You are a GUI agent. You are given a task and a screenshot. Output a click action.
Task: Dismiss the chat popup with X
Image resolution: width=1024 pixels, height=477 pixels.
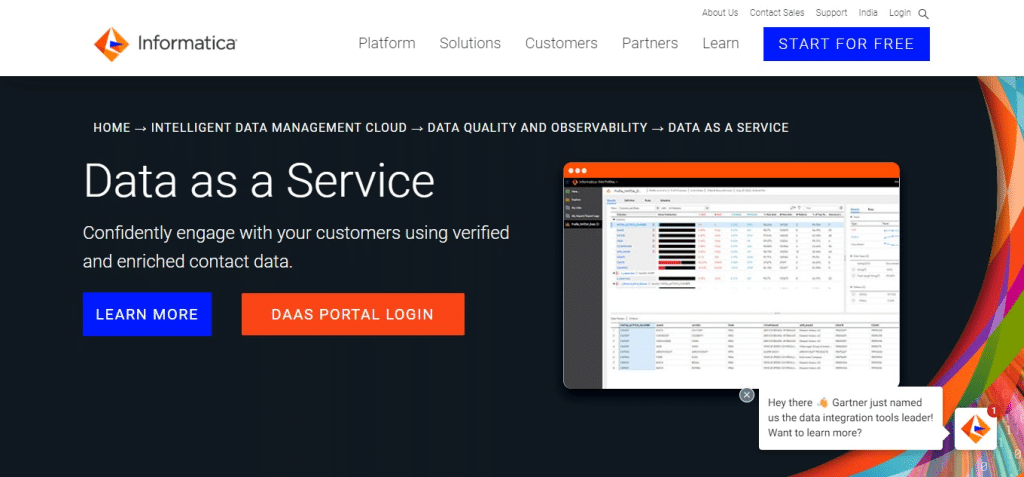tap(746, 395)
